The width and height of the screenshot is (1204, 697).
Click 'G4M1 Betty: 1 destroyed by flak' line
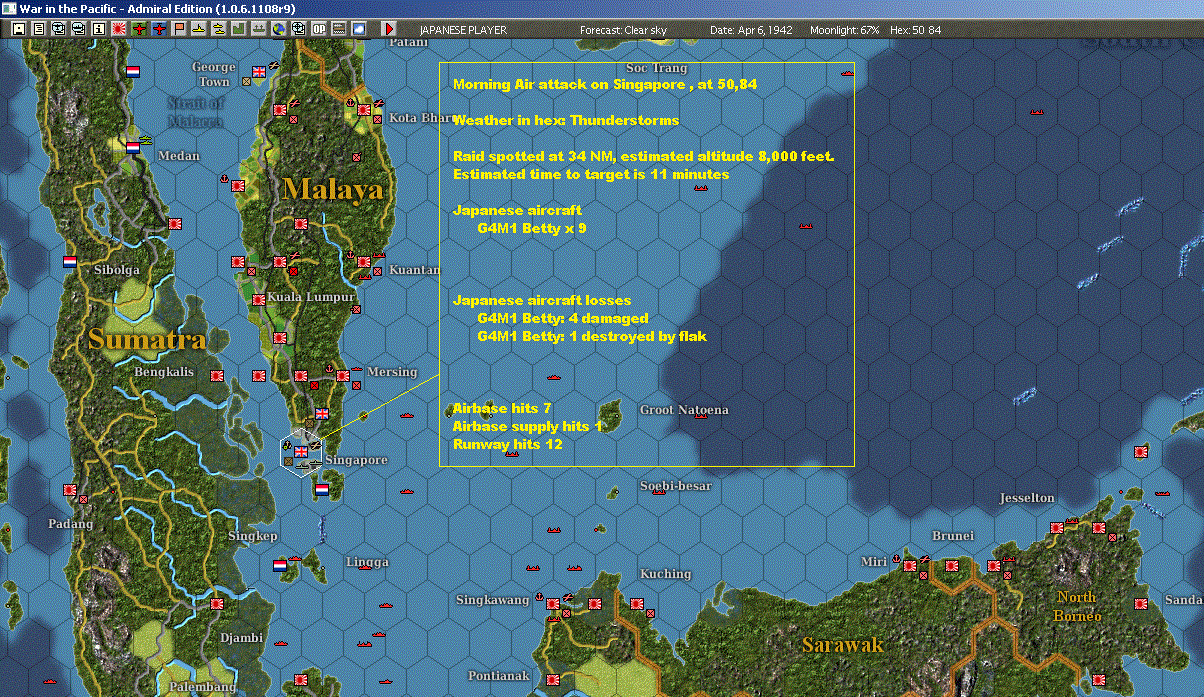tap(592, 337)
